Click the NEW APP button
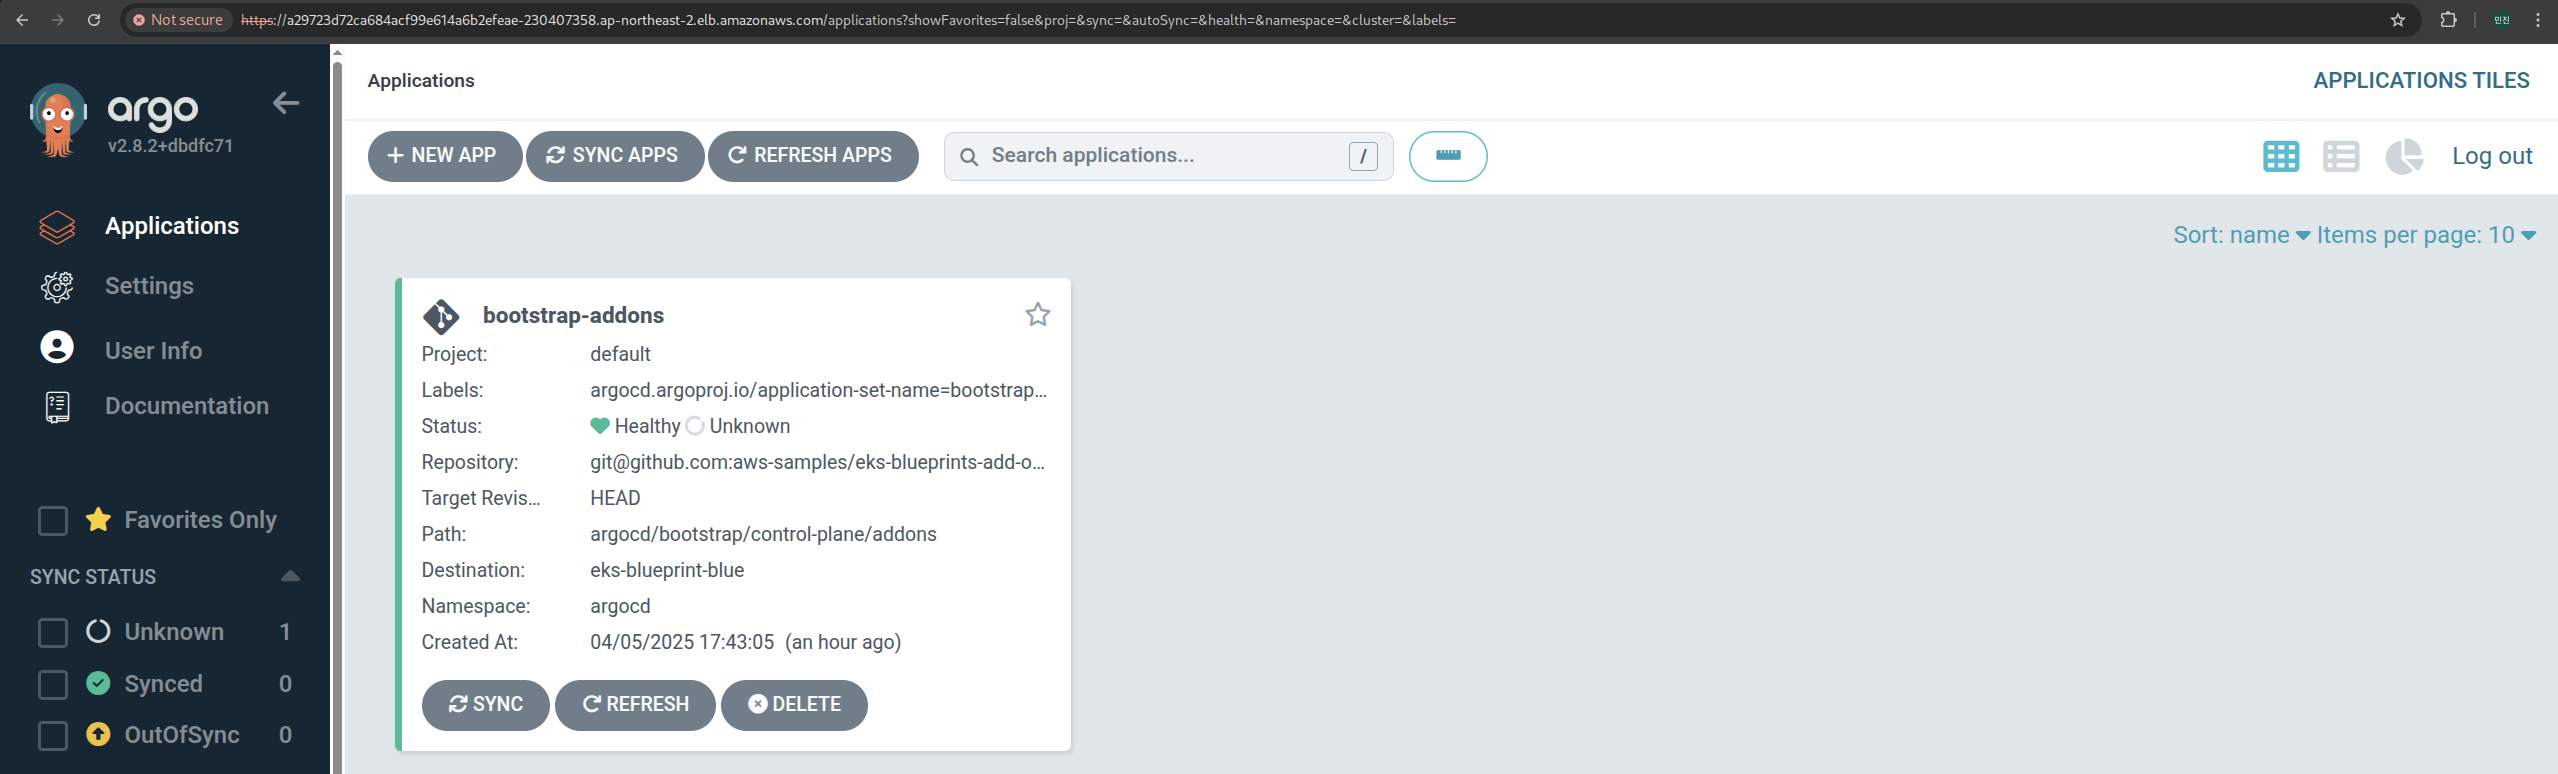The height and width of the screenshot is (774, 2558). 445,156
